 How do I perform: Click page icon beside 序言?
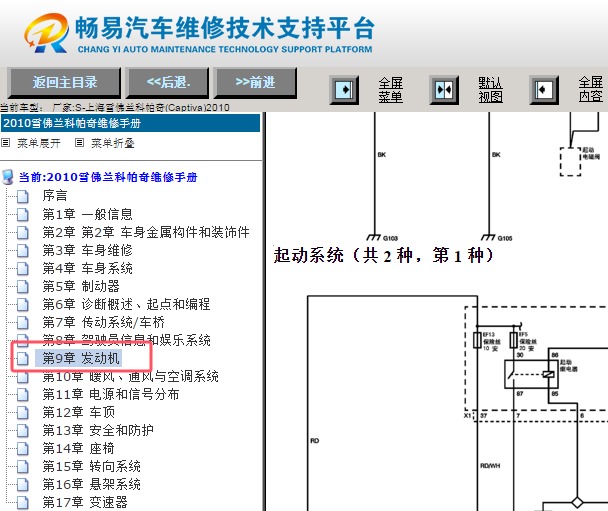pyautogui.click(x=23, y=196)
